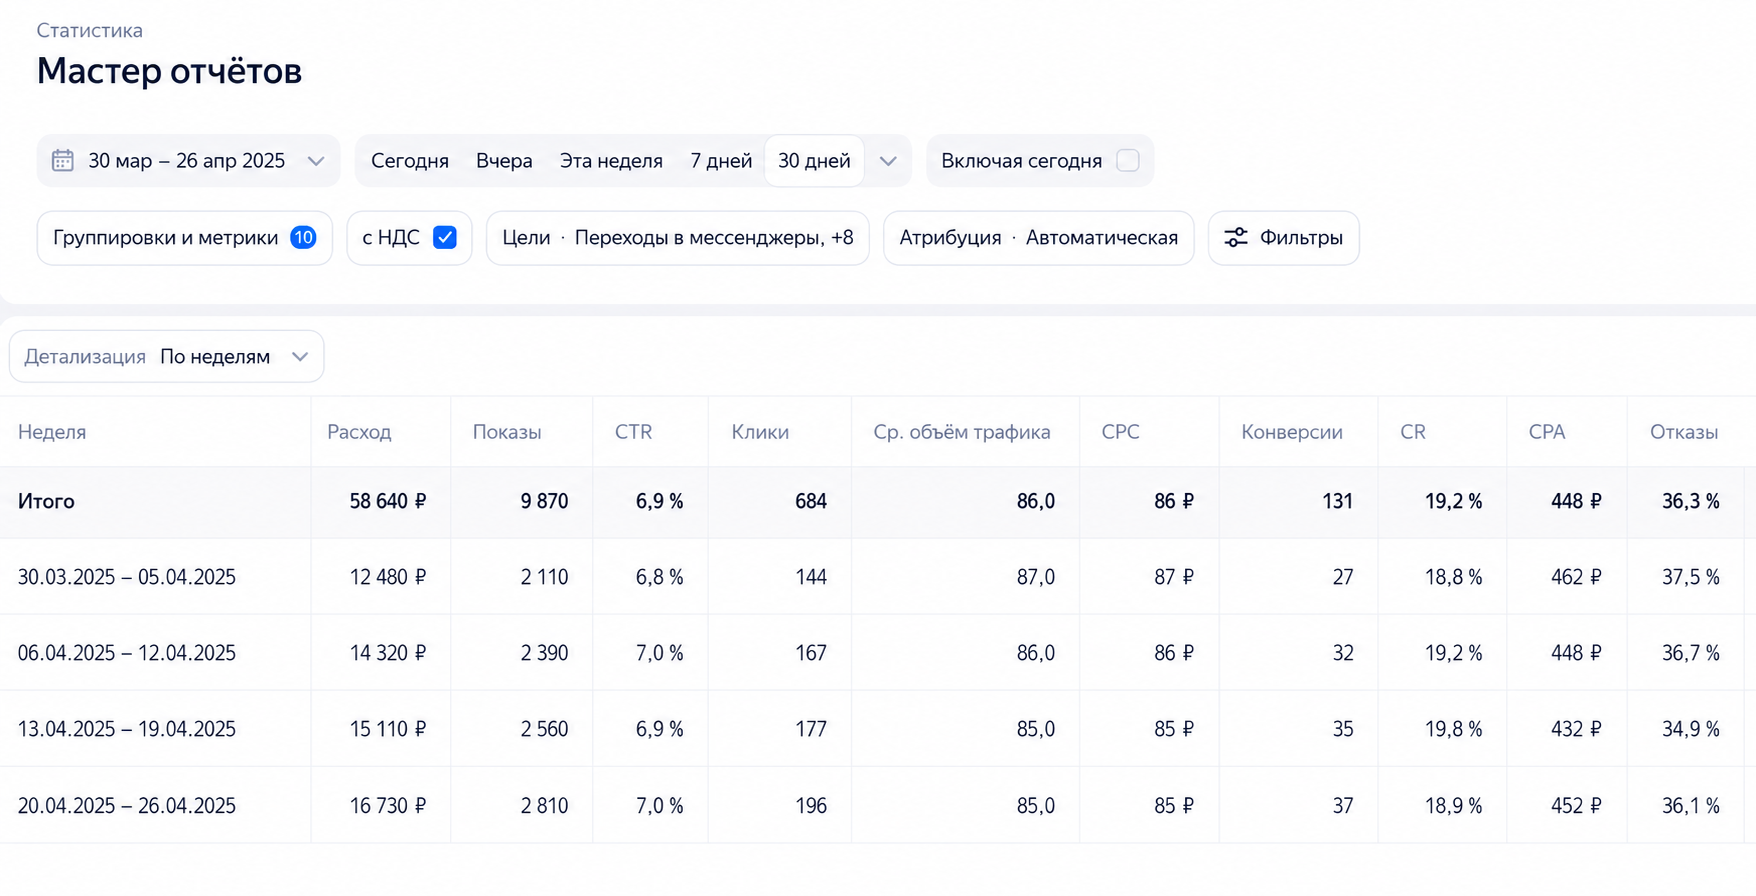Click CPA value 462 ₽
The width and height of the screenshot is (1756, 896).
(x=1576, y=577)
